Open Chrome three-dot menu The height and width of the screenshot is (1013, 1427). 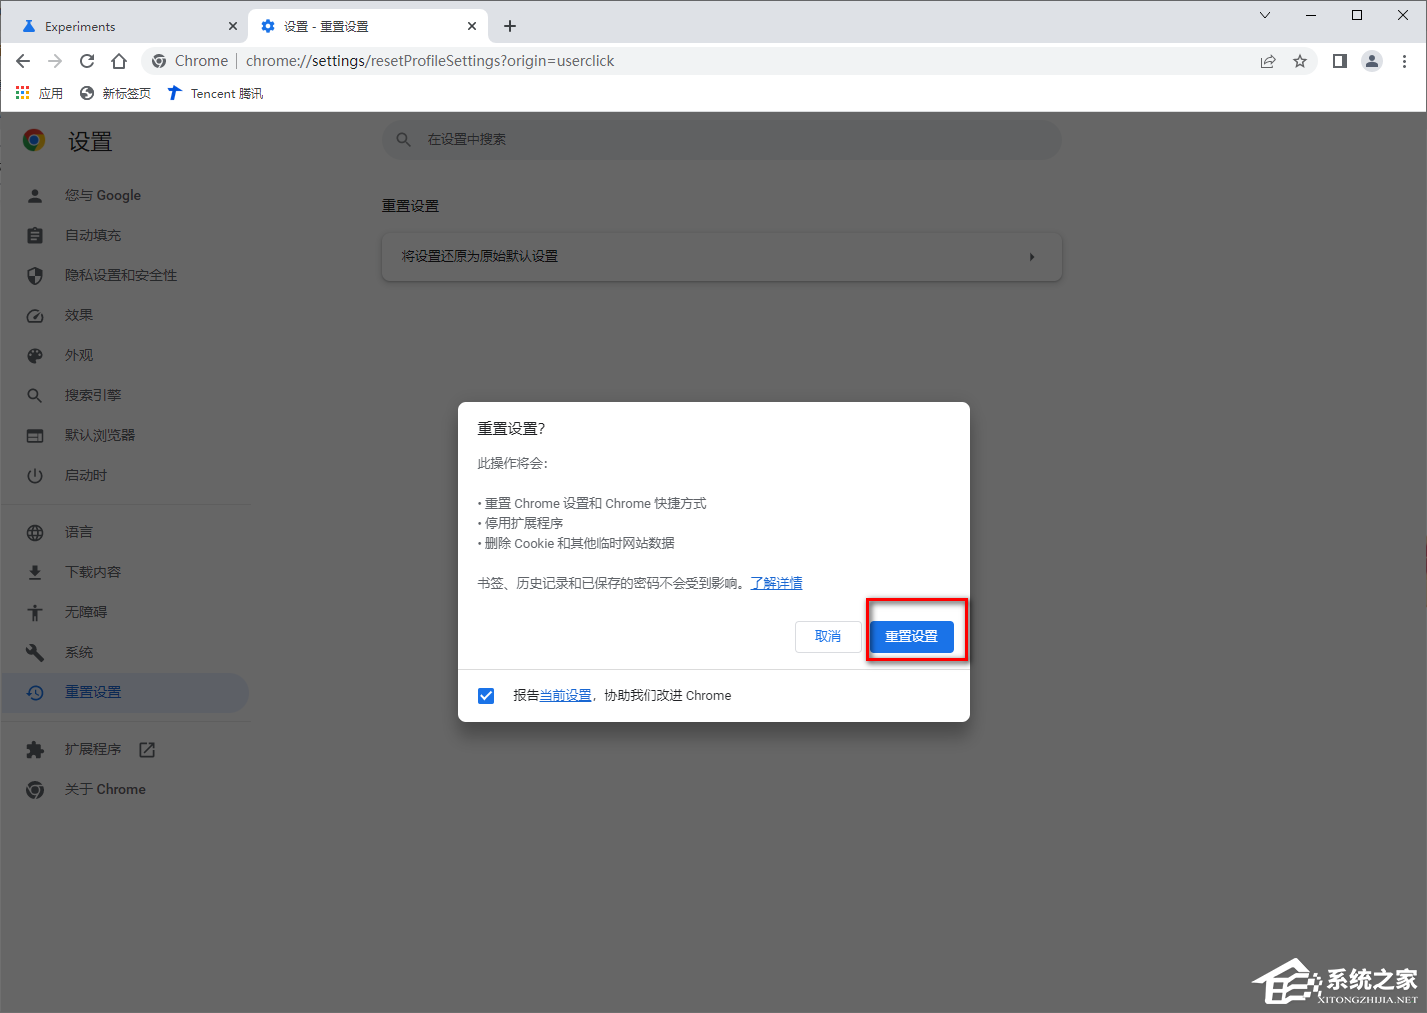(1404, 61)
